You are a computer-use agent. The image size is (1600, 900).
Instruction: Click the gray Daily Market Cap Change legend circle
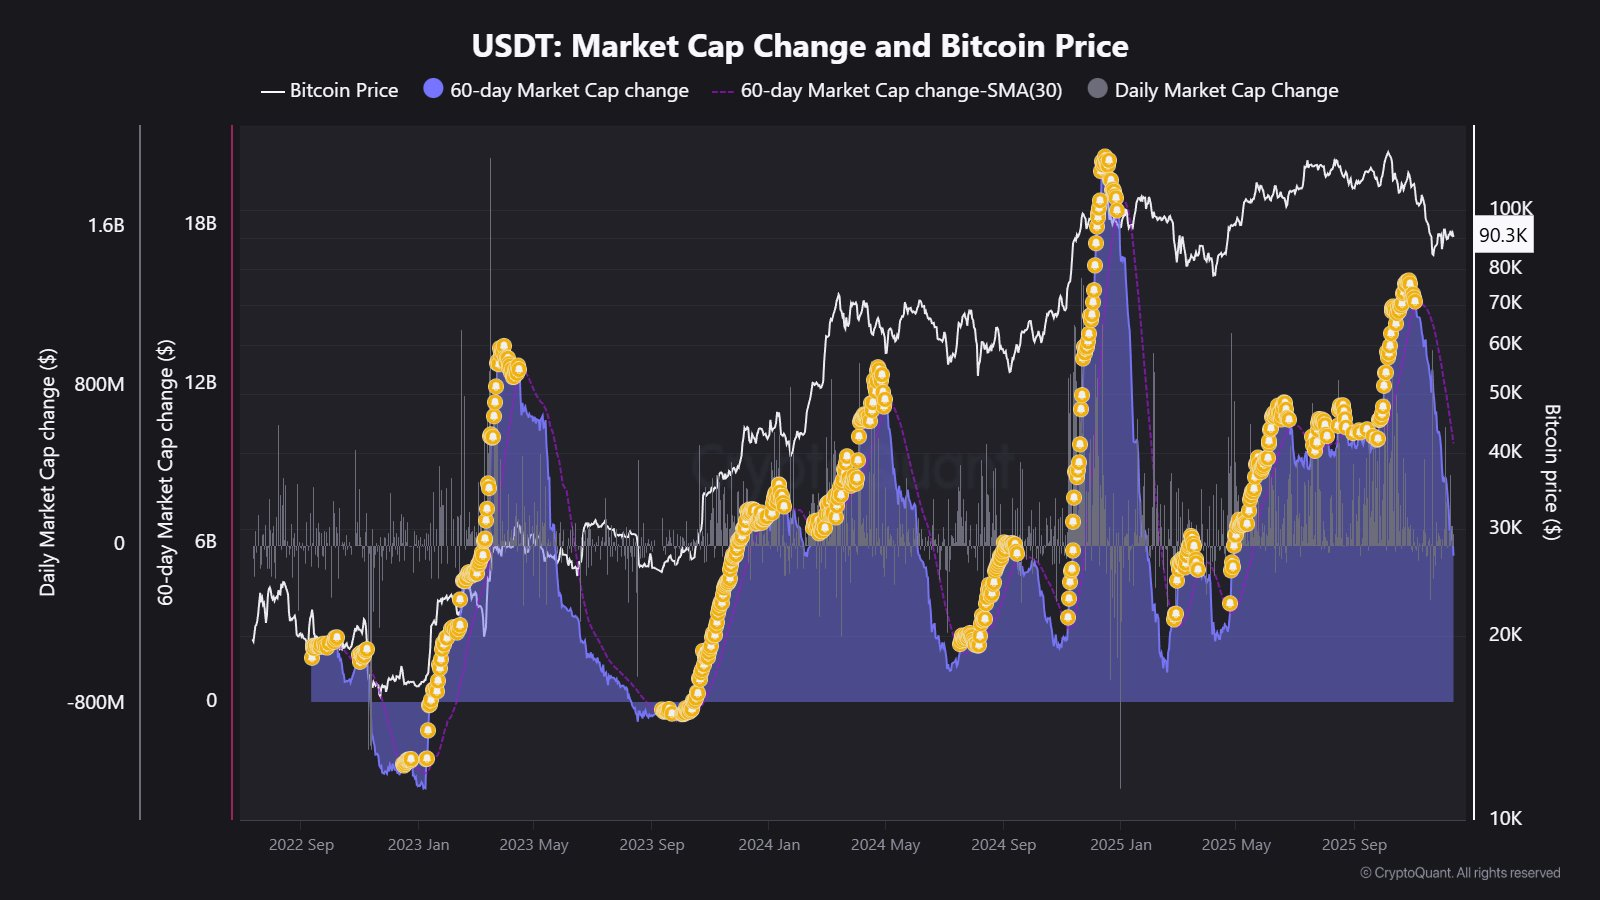pyautogui.click(x=1097, y=89)
